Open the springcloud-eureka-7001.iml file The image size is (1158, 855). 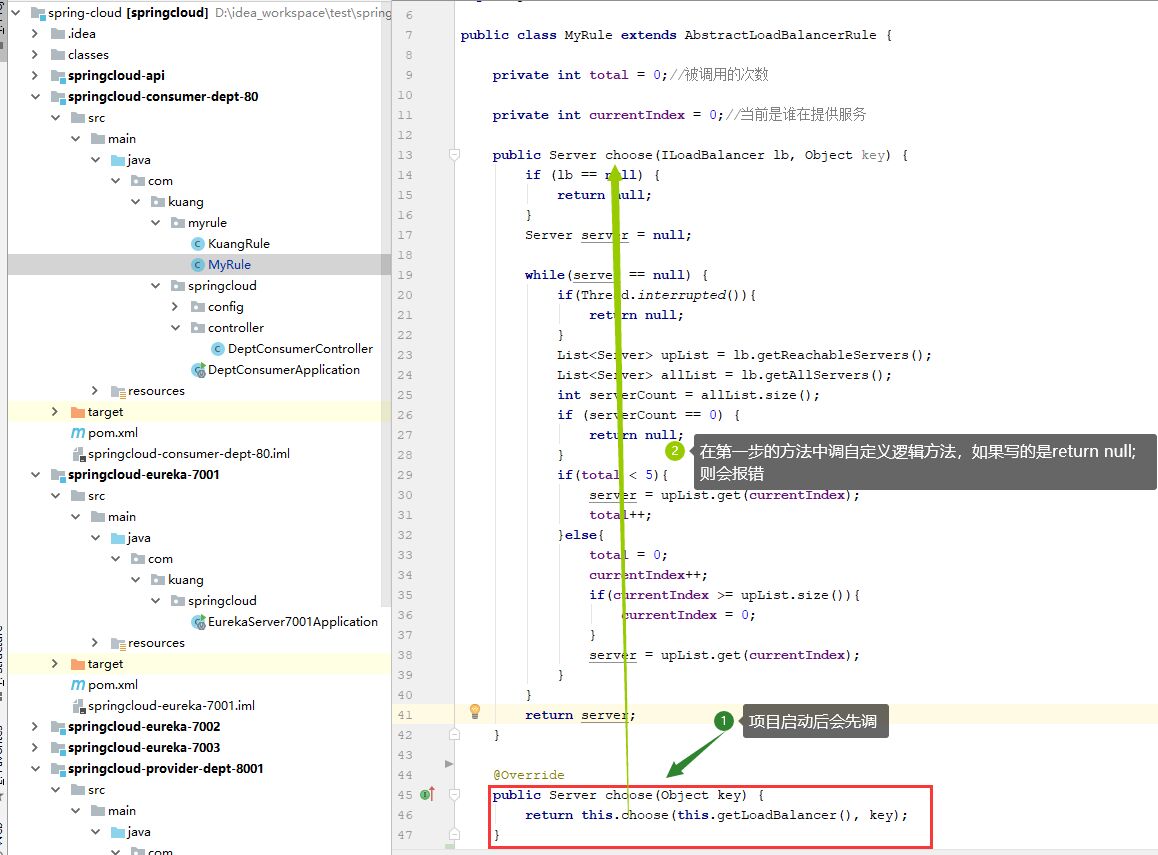pyautogui.click(x=171, y=706)
